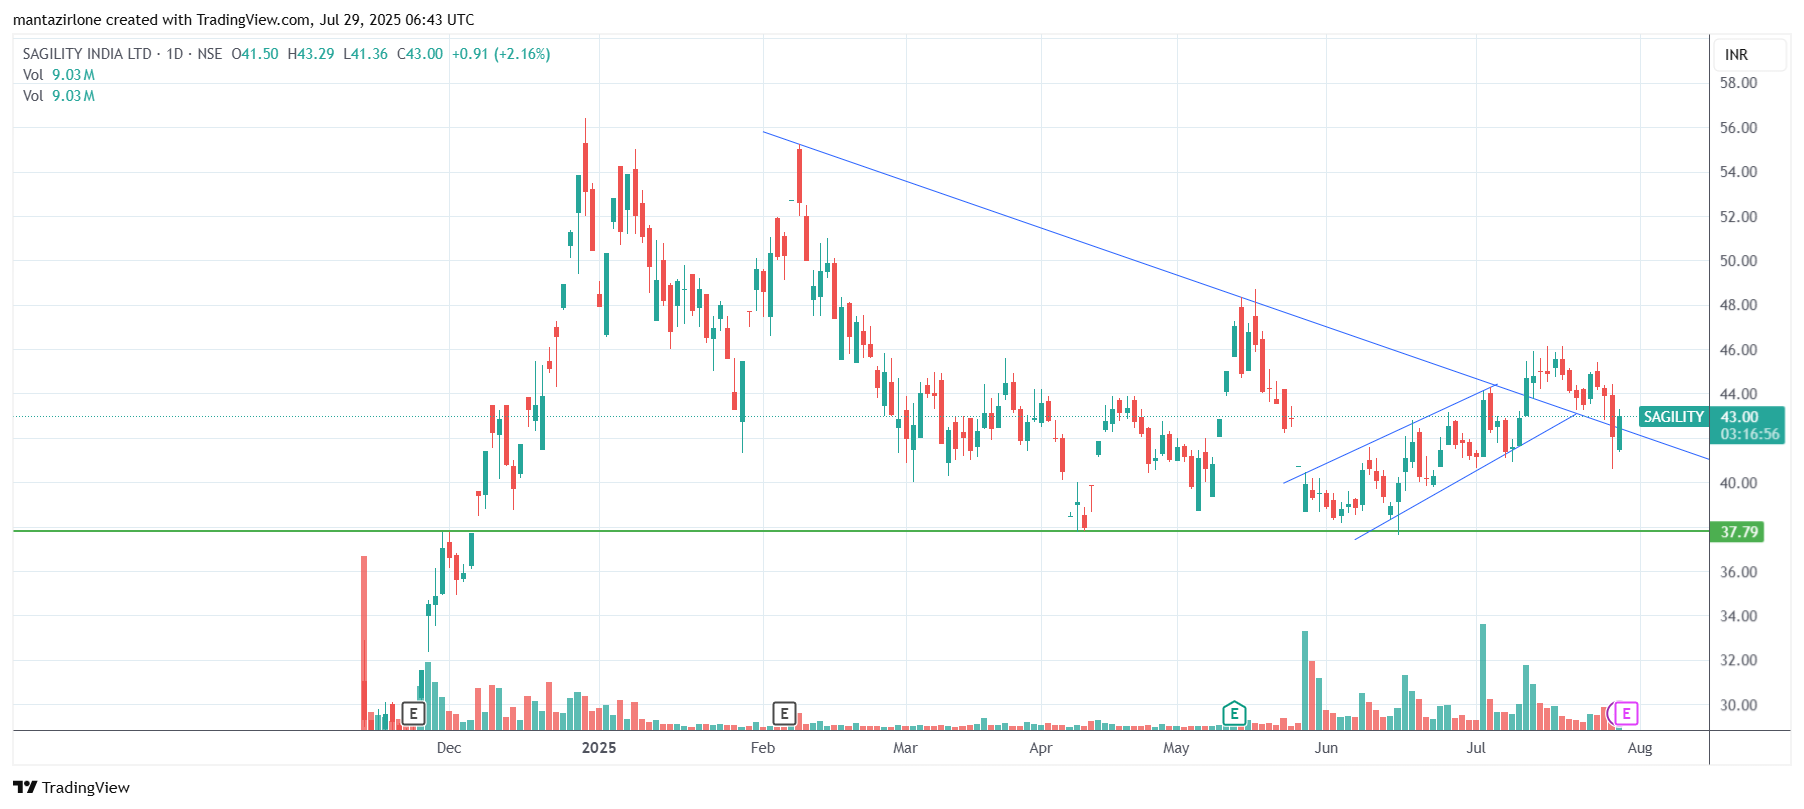1804x809 pixels.
Task: Click the 43.00 current price label
Action: (1739, 417)
